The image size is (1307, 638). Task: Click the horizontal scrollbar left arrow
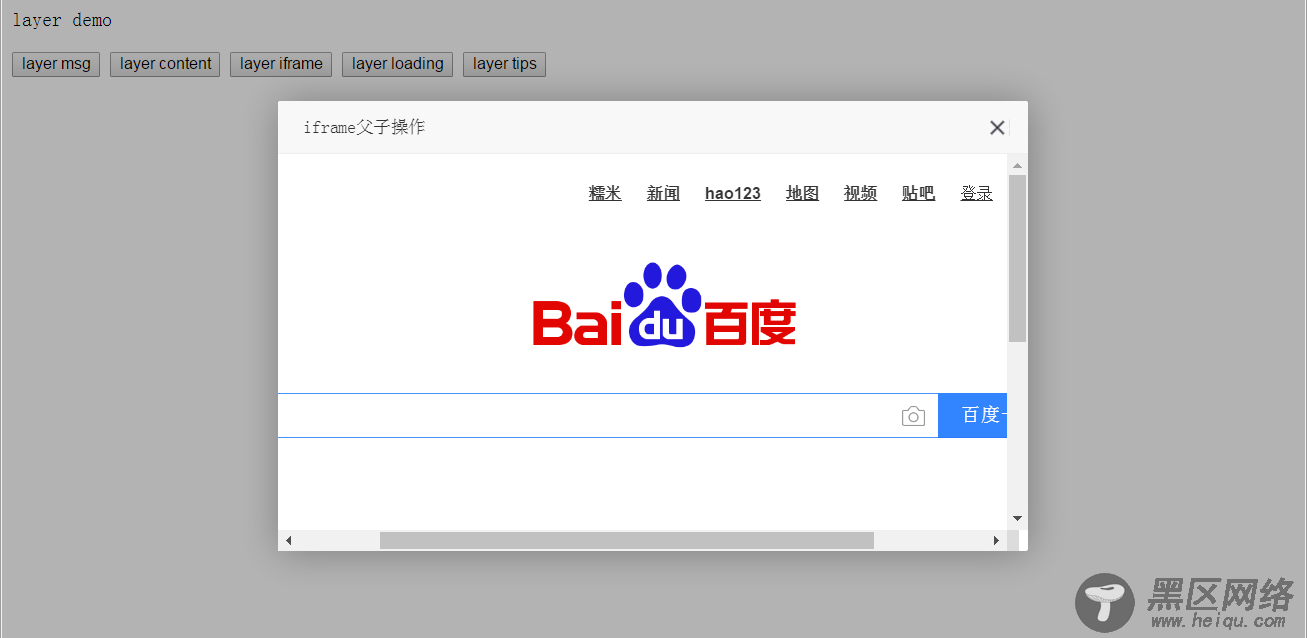tap(288, 541)
